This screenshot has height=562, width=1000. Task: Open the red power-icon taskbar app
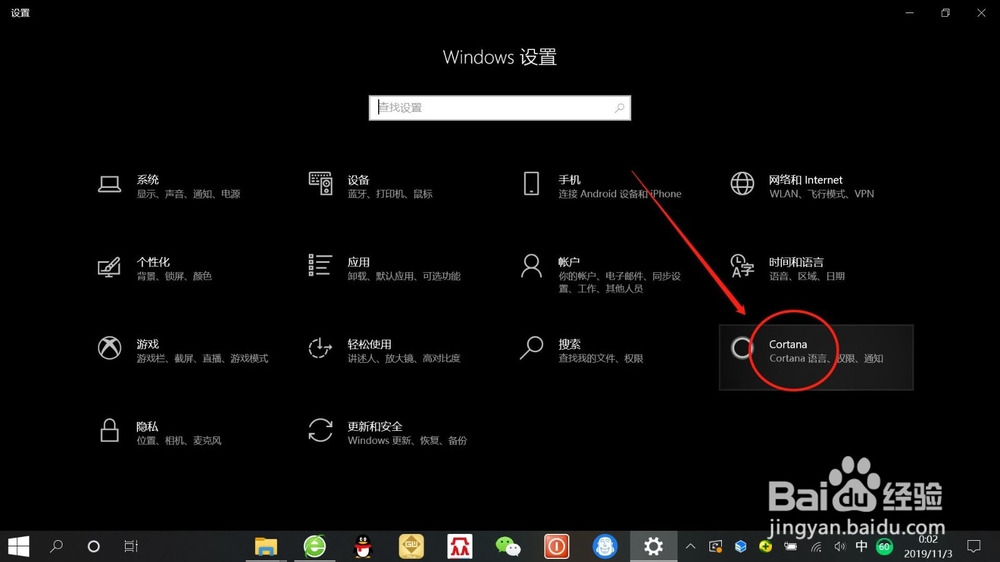(556, 547)
